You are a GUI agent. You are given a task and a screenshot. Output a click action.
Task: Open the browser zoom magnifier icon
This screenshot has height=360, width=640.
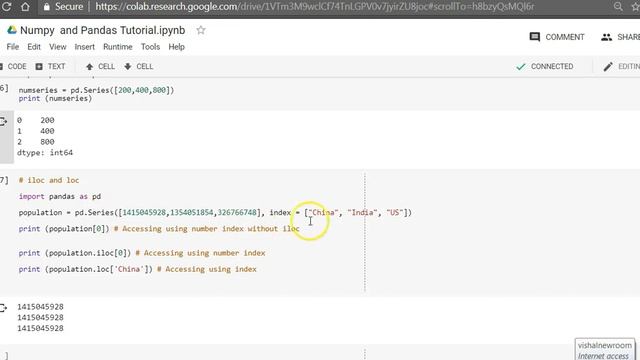tap(618, 7)
